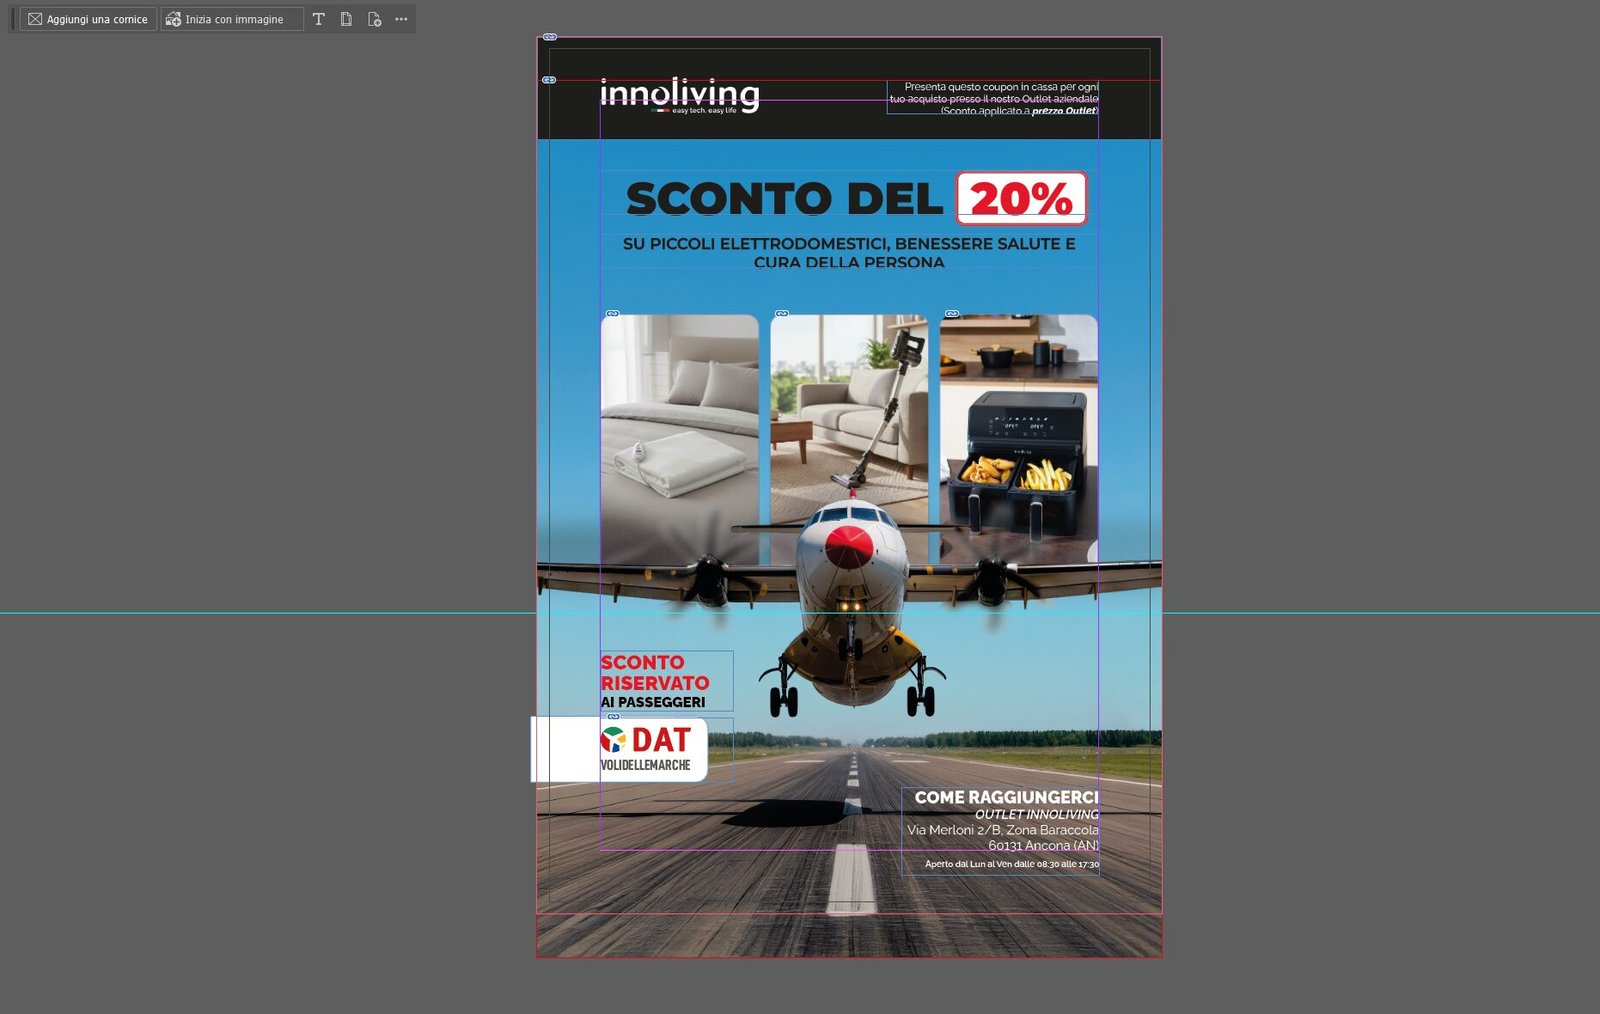Click the 'Aggiungi una cornice' button
This screenshot has width=1600, height=1014.
pos(88,19)
